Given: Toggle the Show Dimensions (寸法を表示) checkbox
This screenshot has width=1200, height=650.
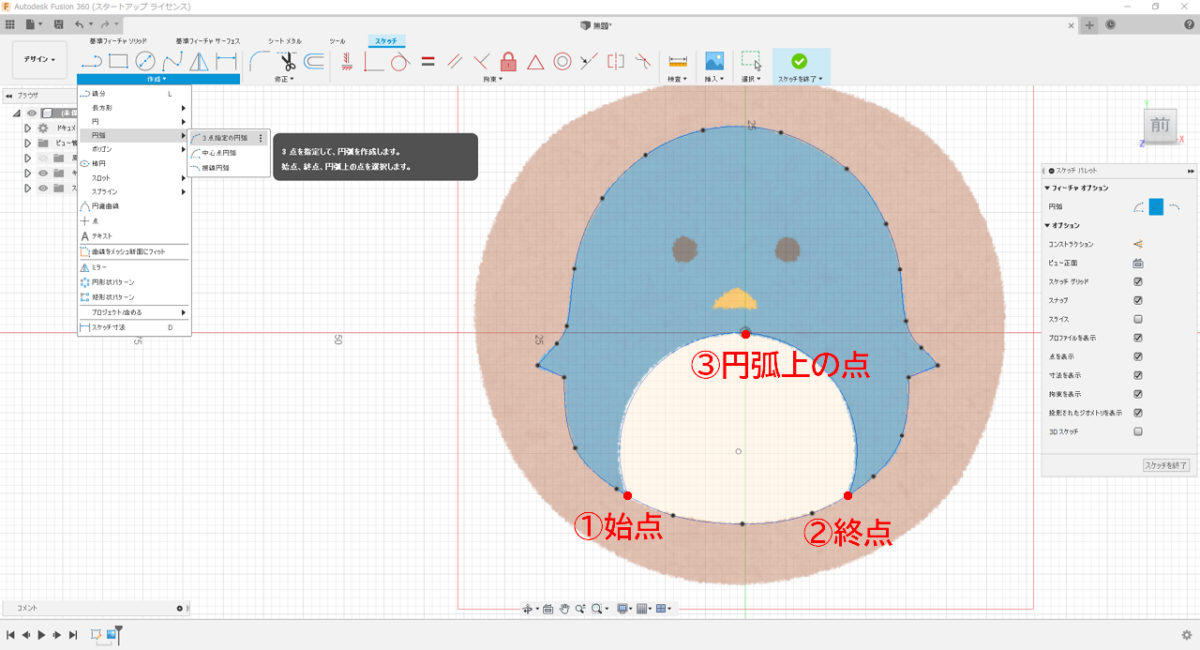Looking at the screenshot, I should (x=1138, y=375).
